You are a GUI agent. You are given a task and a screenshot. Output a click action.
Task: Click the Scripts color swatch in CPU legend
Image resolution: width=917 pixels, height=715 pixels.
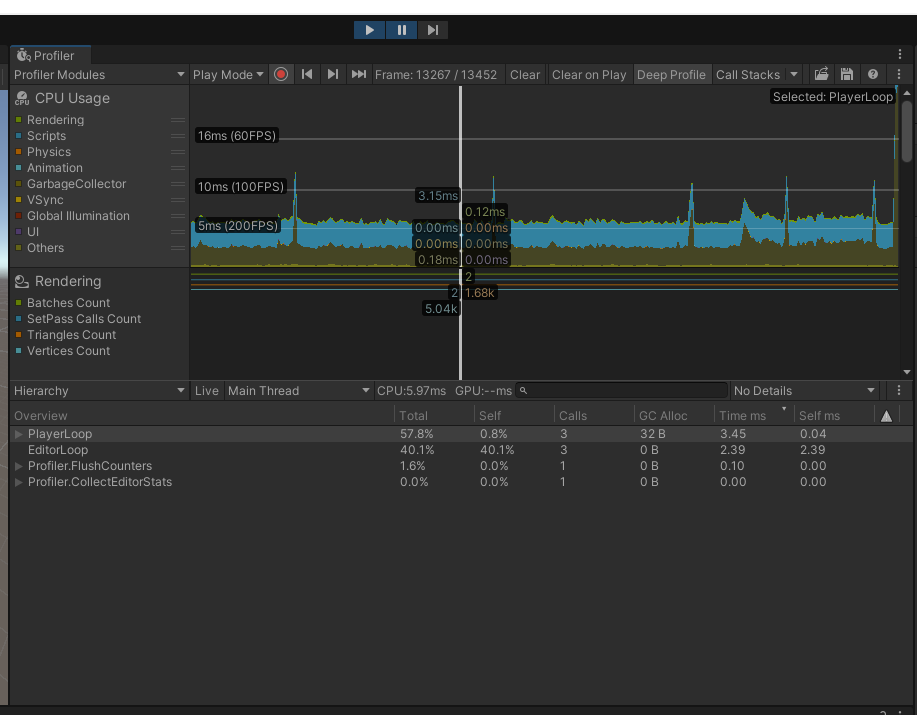click(19, 135)
